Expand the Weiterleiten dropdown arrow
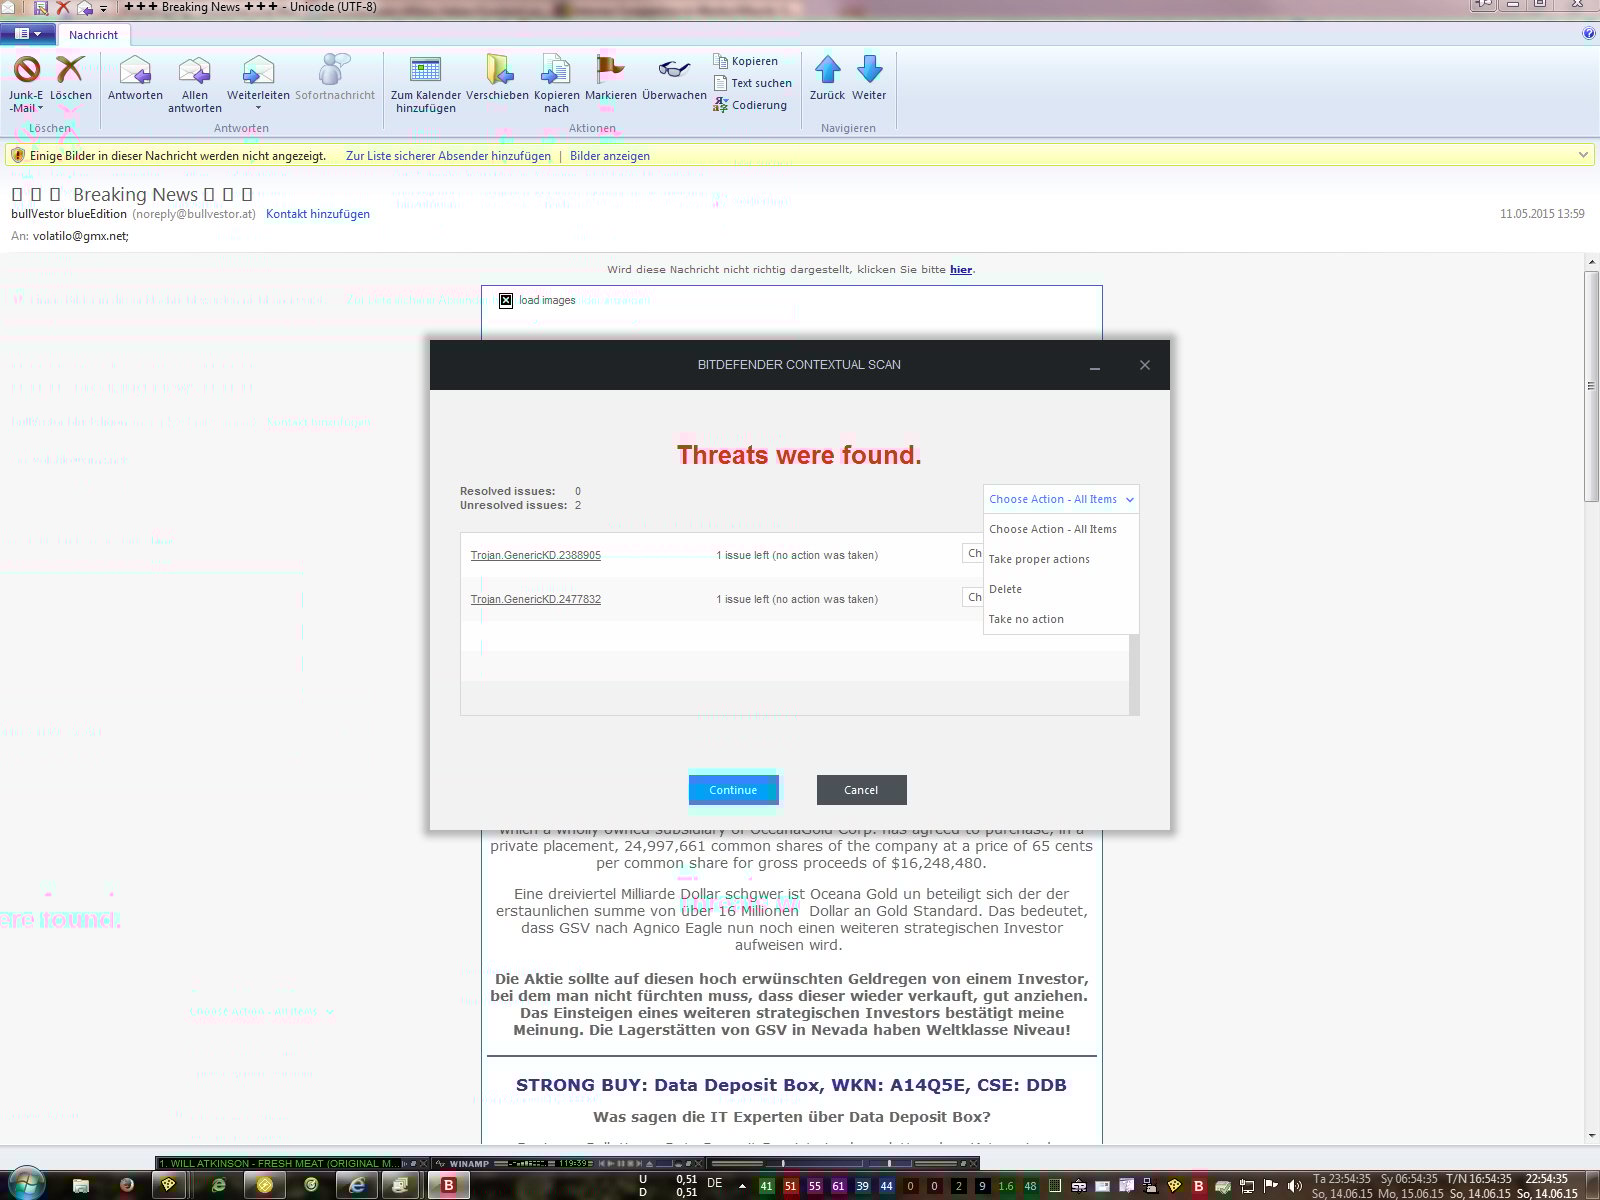 tap(258, 108)
